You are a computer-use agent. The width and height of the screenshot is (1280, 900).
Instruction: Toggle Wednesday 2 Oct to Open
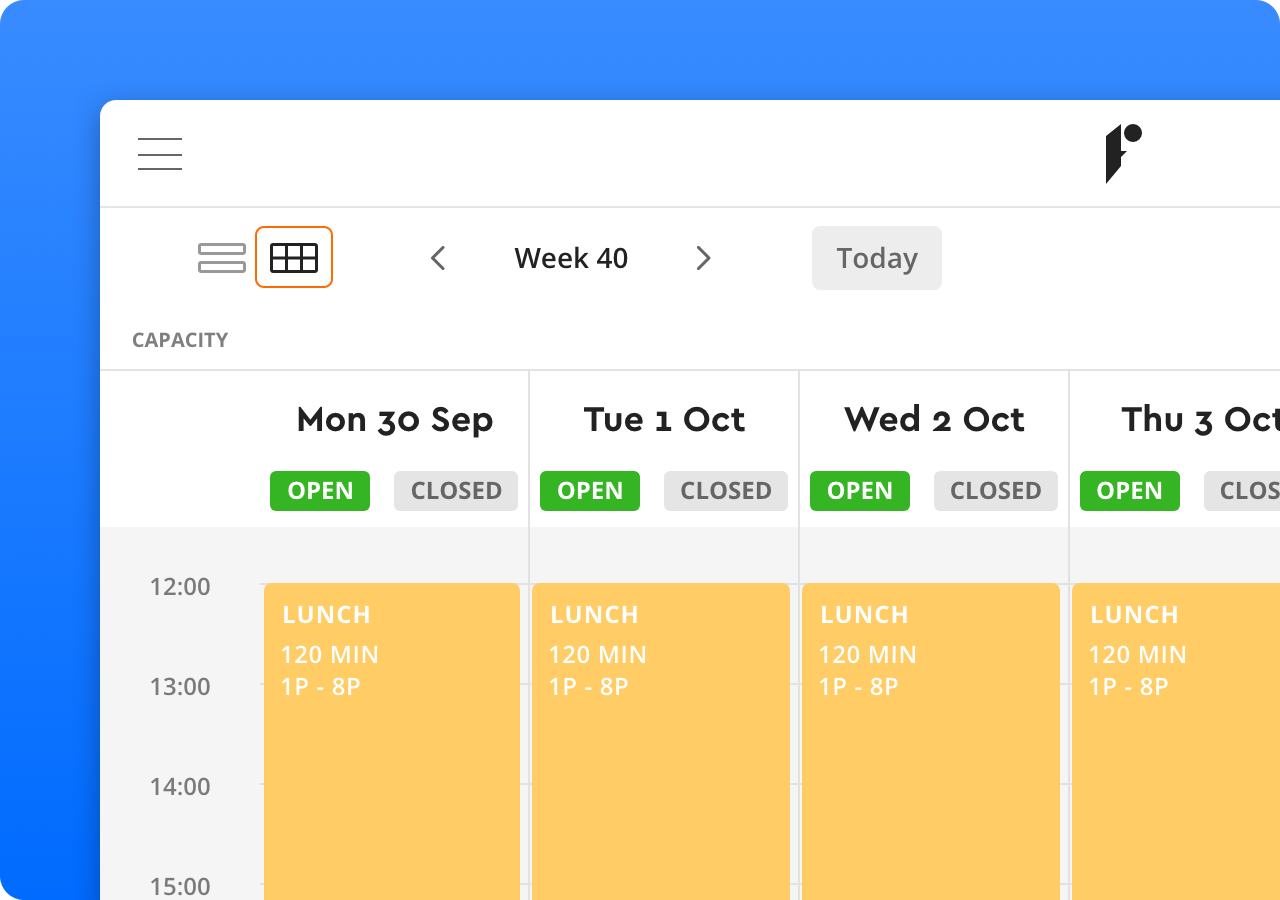click(860, 491)
